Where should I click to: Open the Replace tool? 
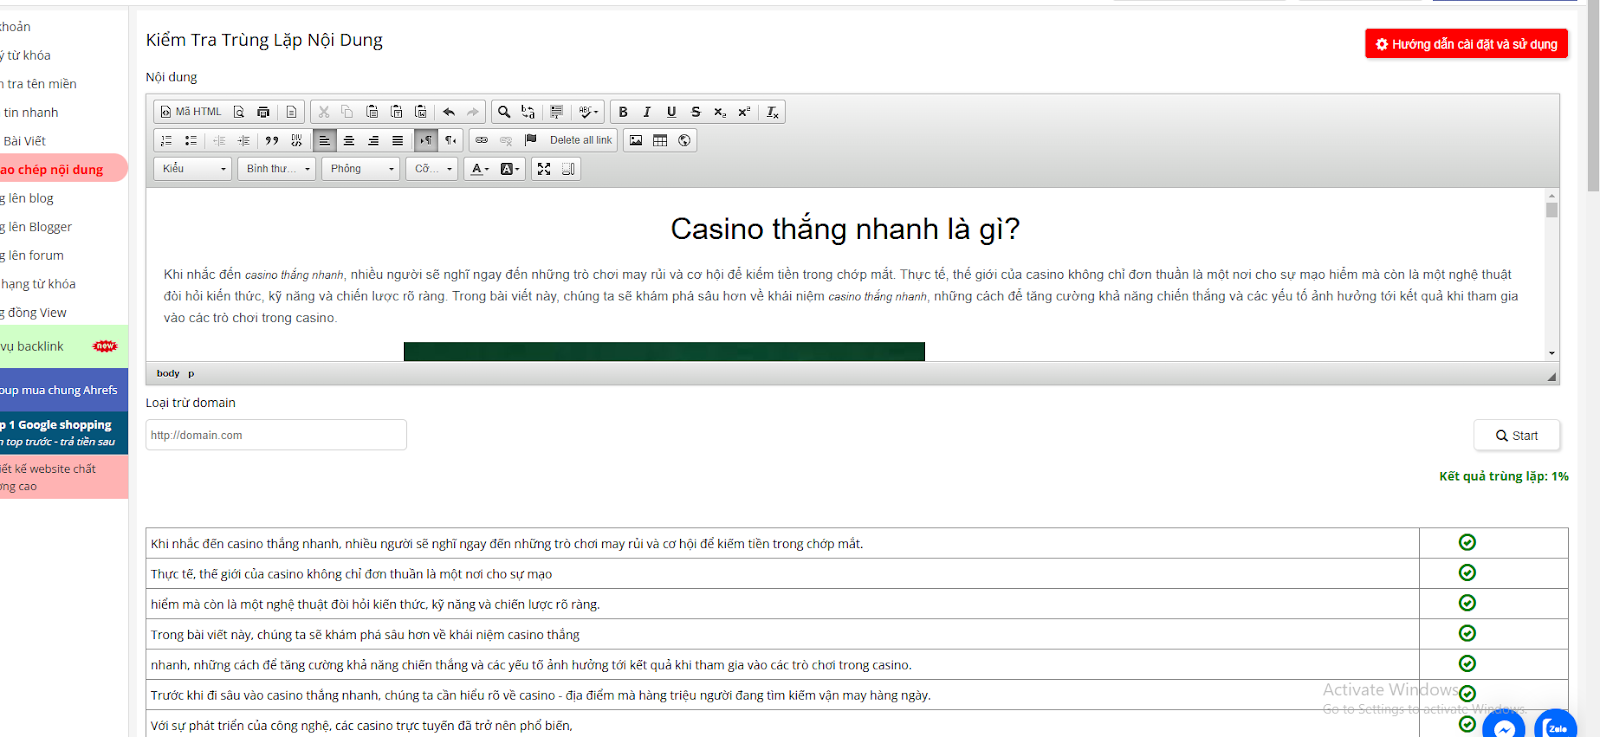(x=528, y=112)
